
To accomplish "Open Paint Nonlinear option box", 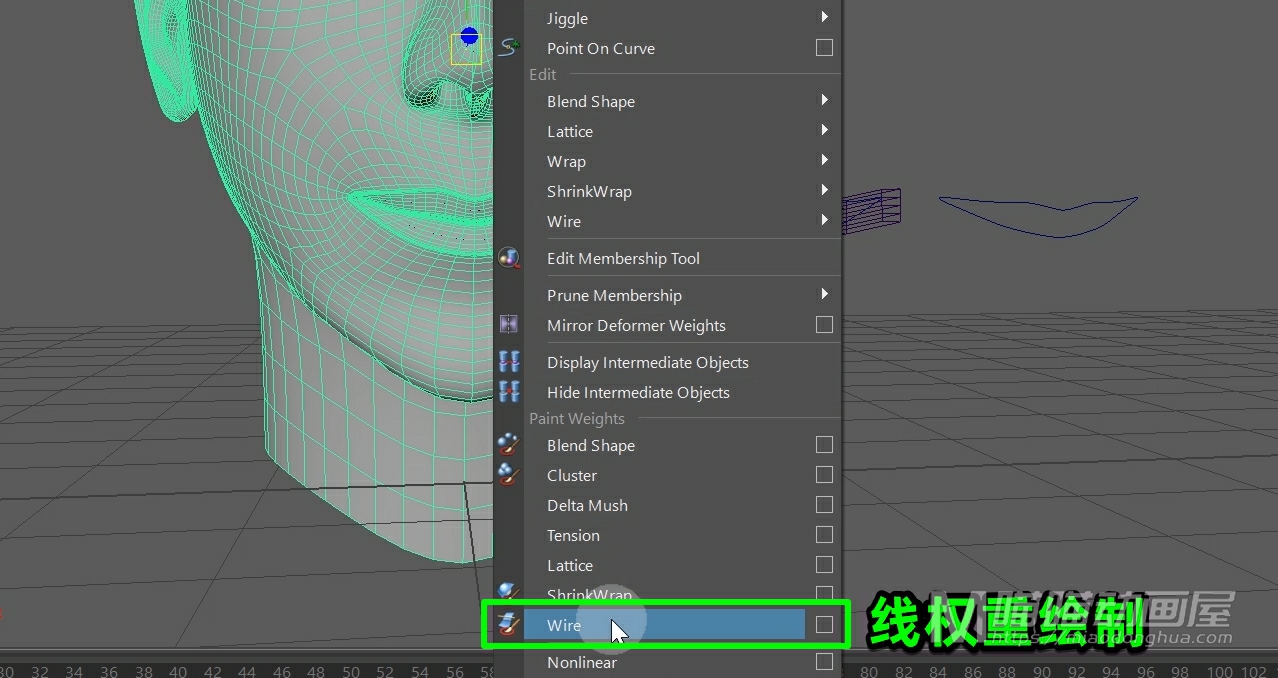I will pos(824,661).
